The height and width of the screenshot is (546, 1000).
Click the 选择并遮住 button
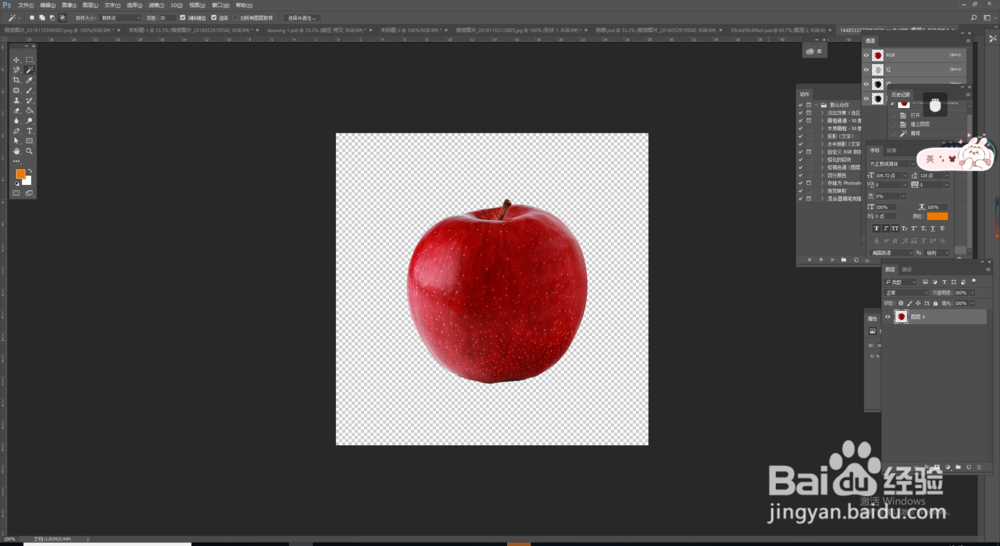coord(302,18)
